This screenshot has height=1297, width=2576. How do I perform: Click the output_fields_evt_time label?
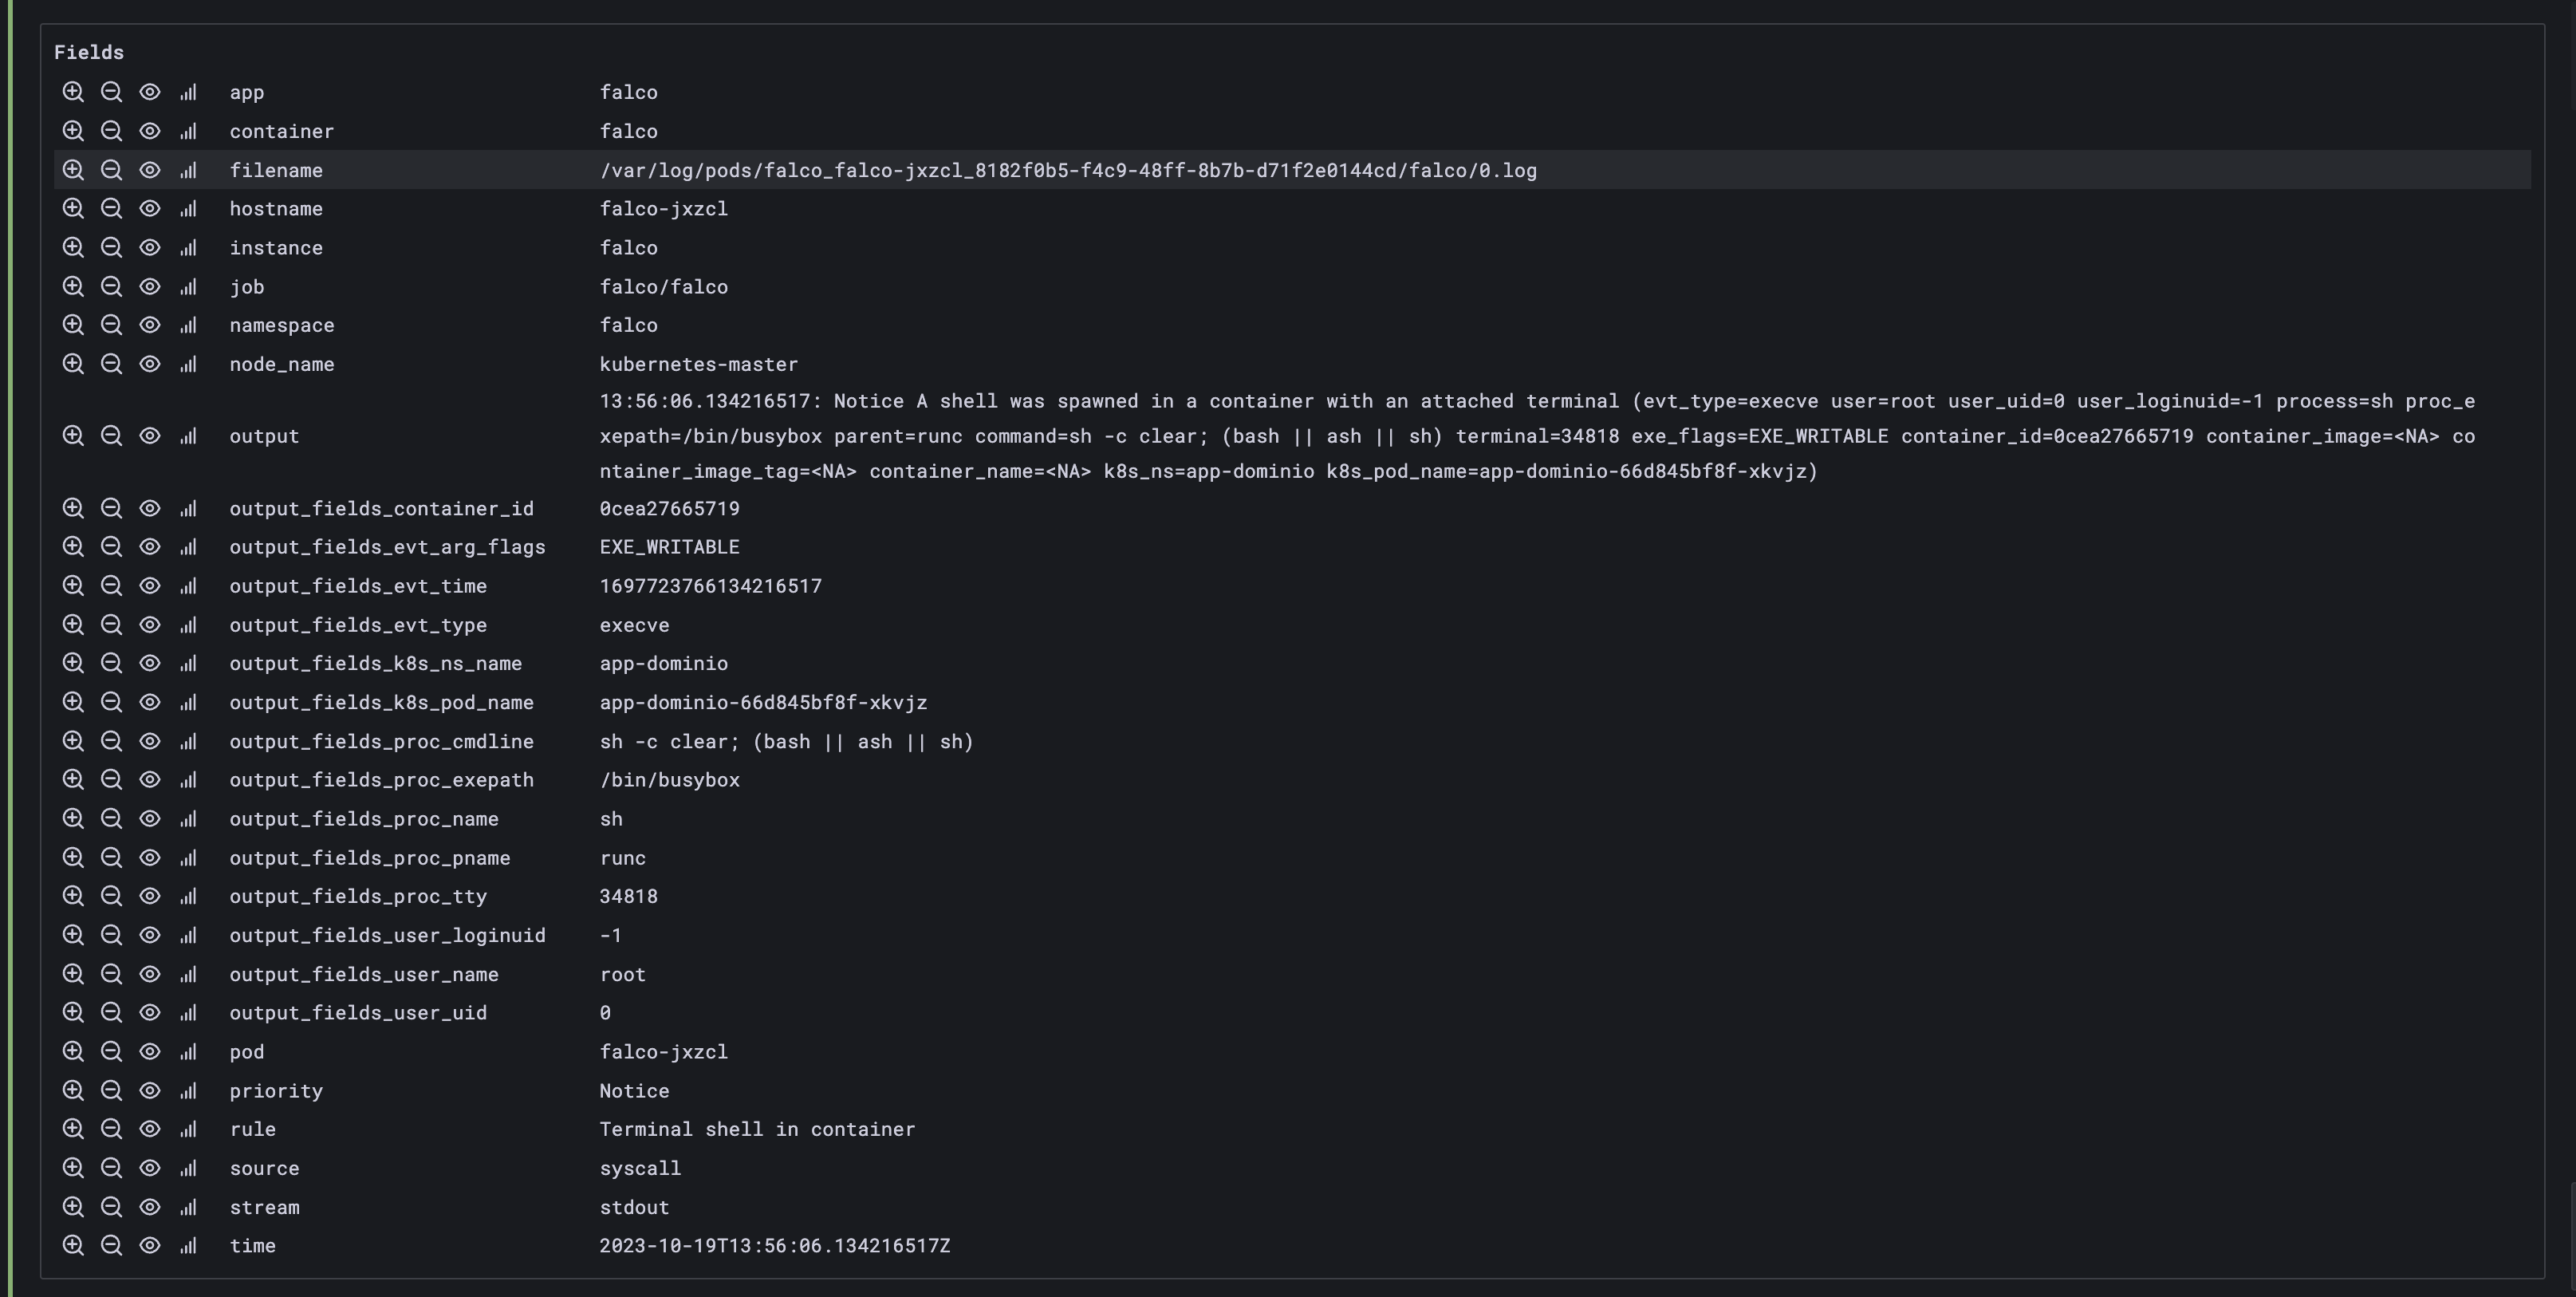(358, 586)
